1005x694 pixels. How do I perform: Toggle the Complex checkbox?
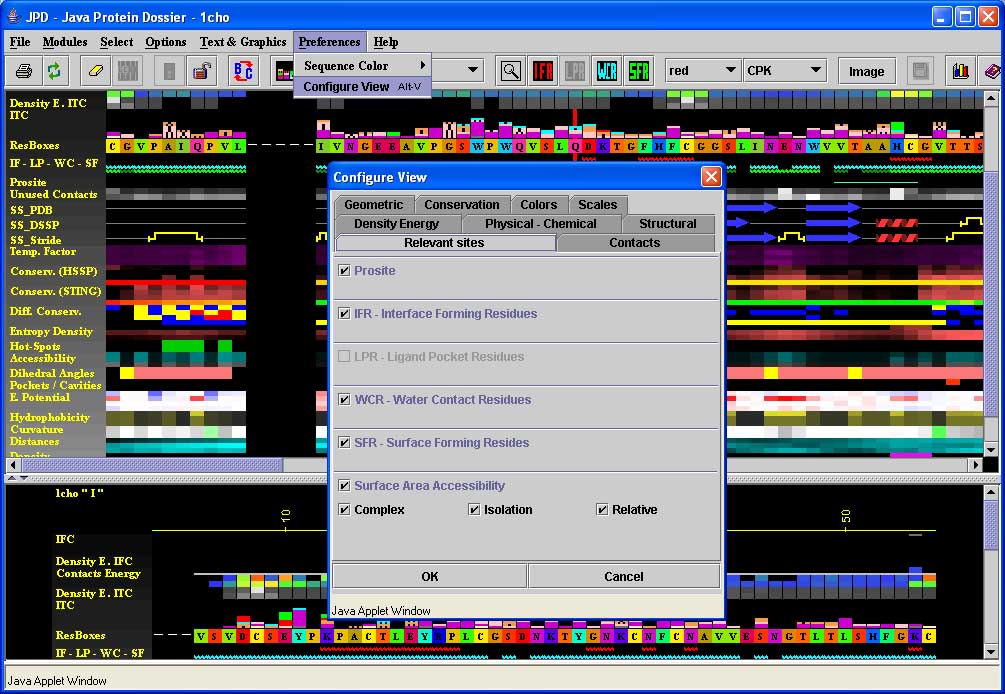[344, 509]
